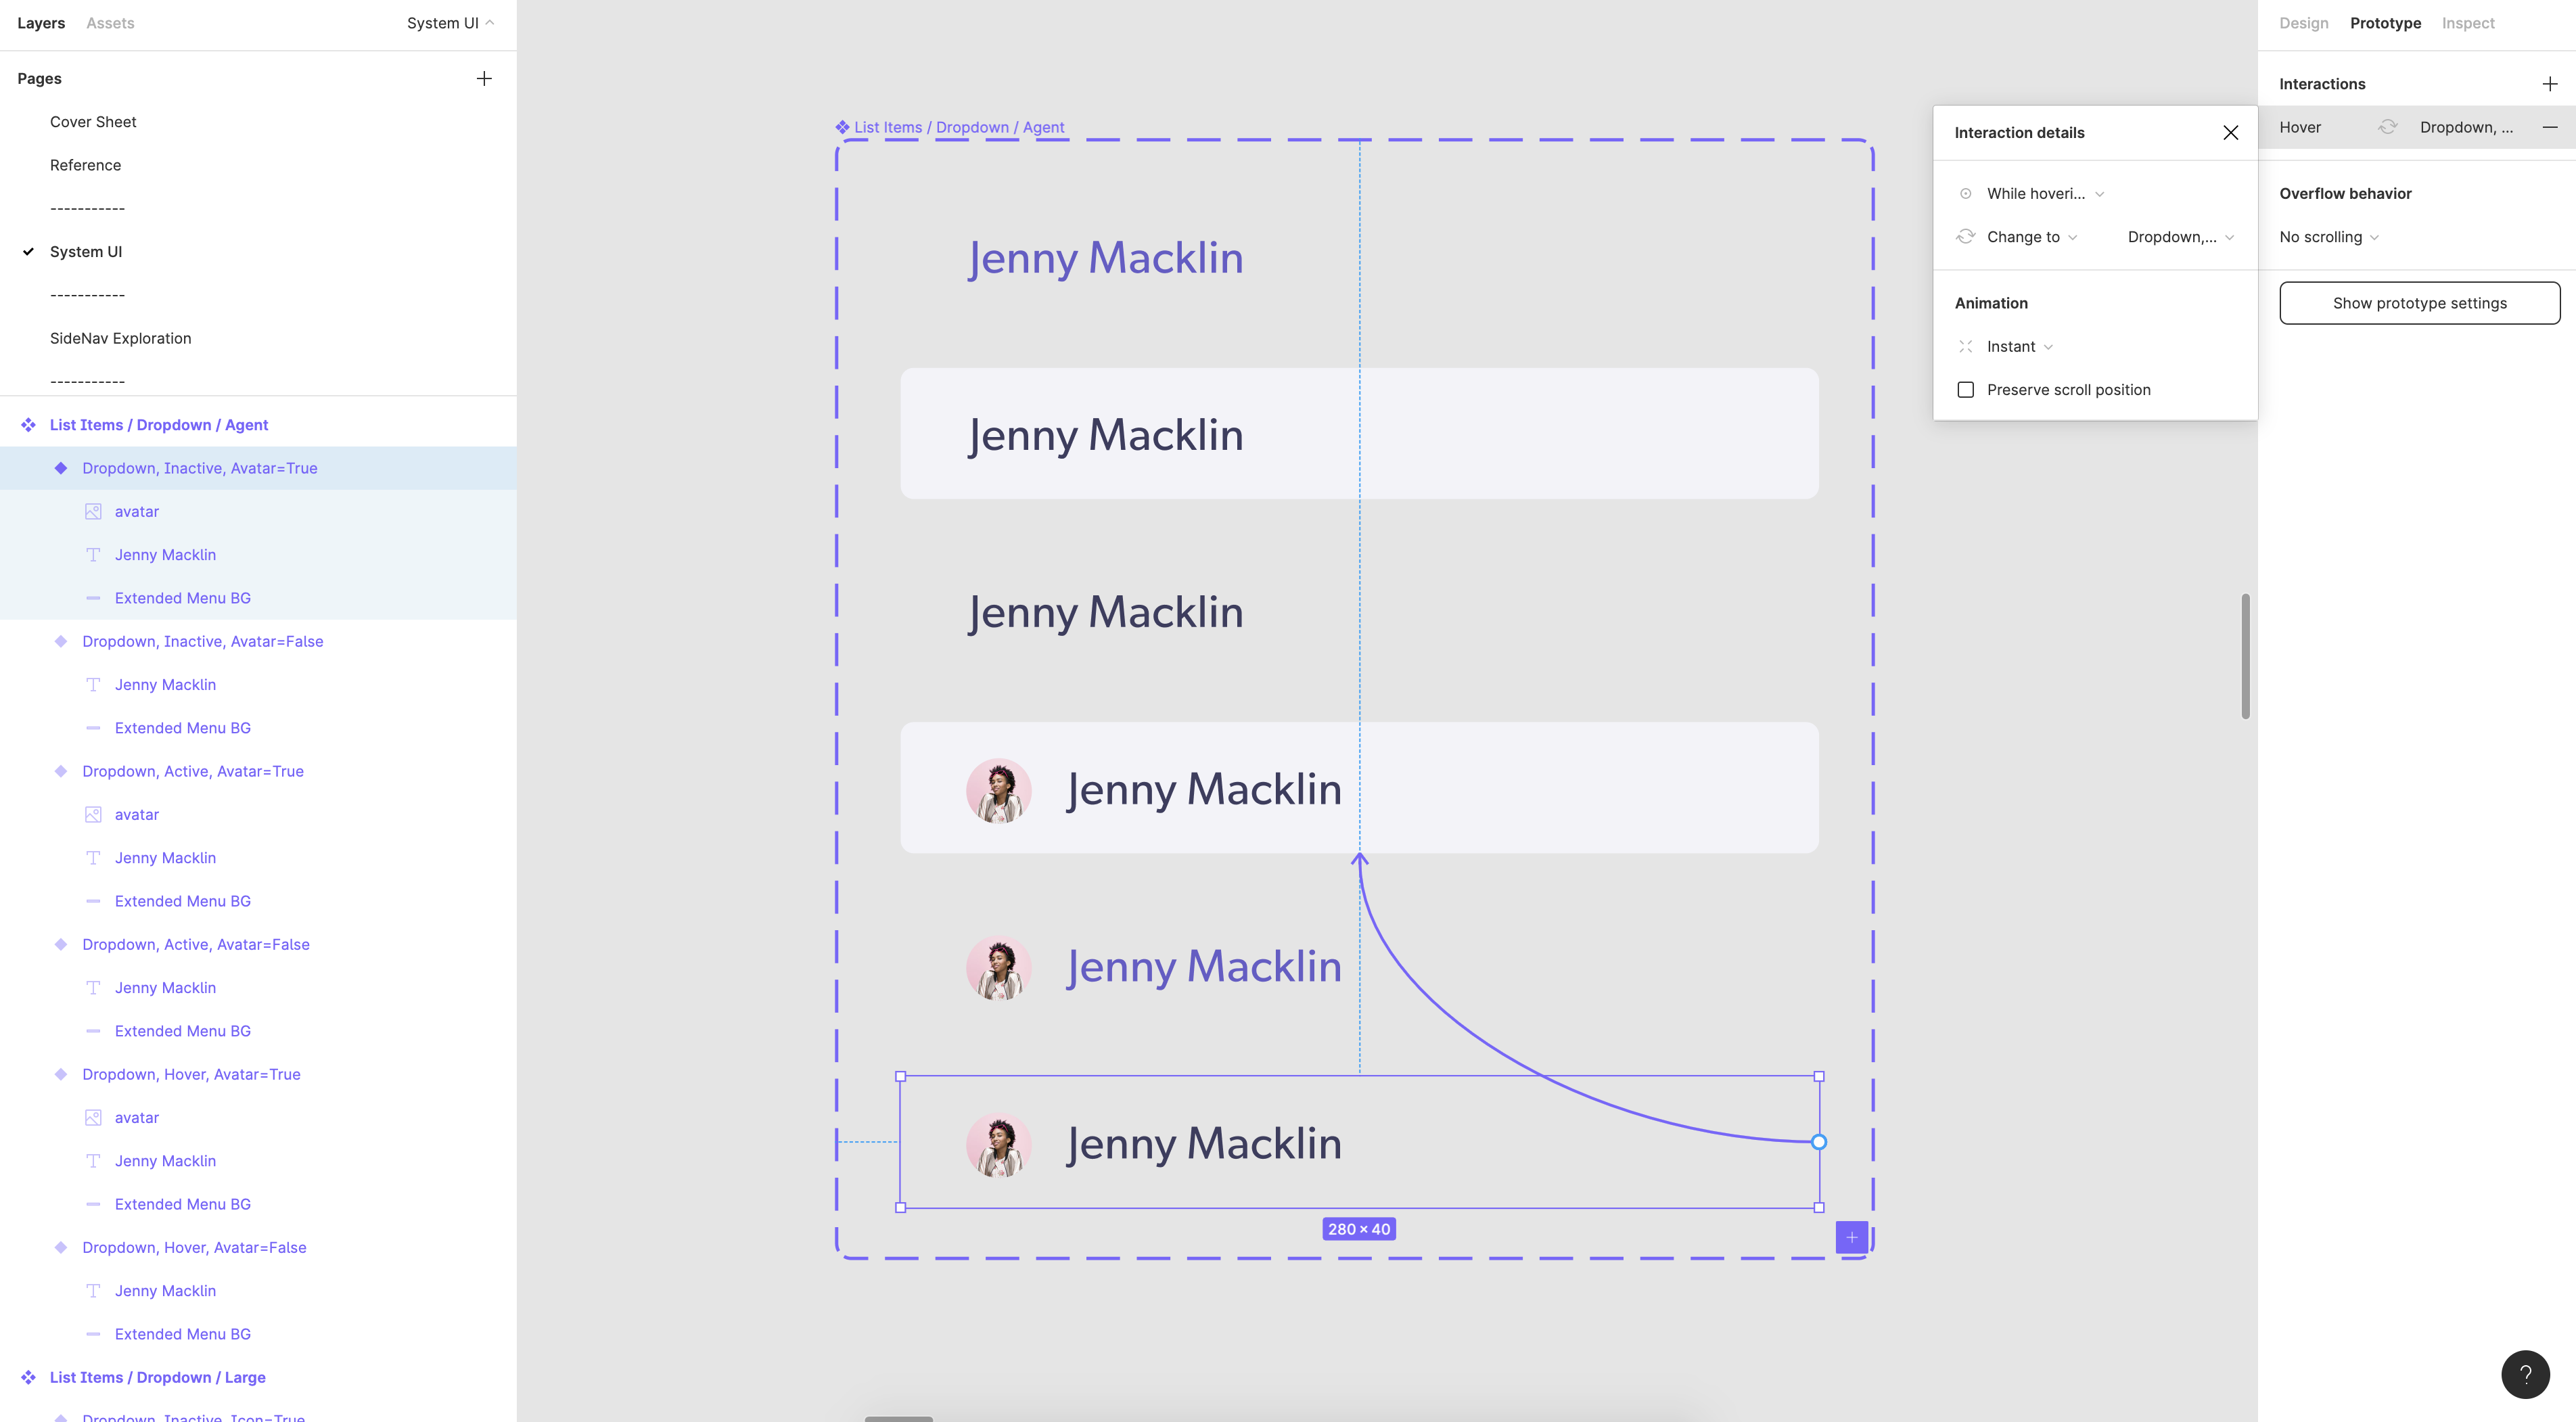Click the variant diamond icon of Dropdown, Inactive, Avatar=True
This screenshot has height=1422, width=2576.
point(61,468)
